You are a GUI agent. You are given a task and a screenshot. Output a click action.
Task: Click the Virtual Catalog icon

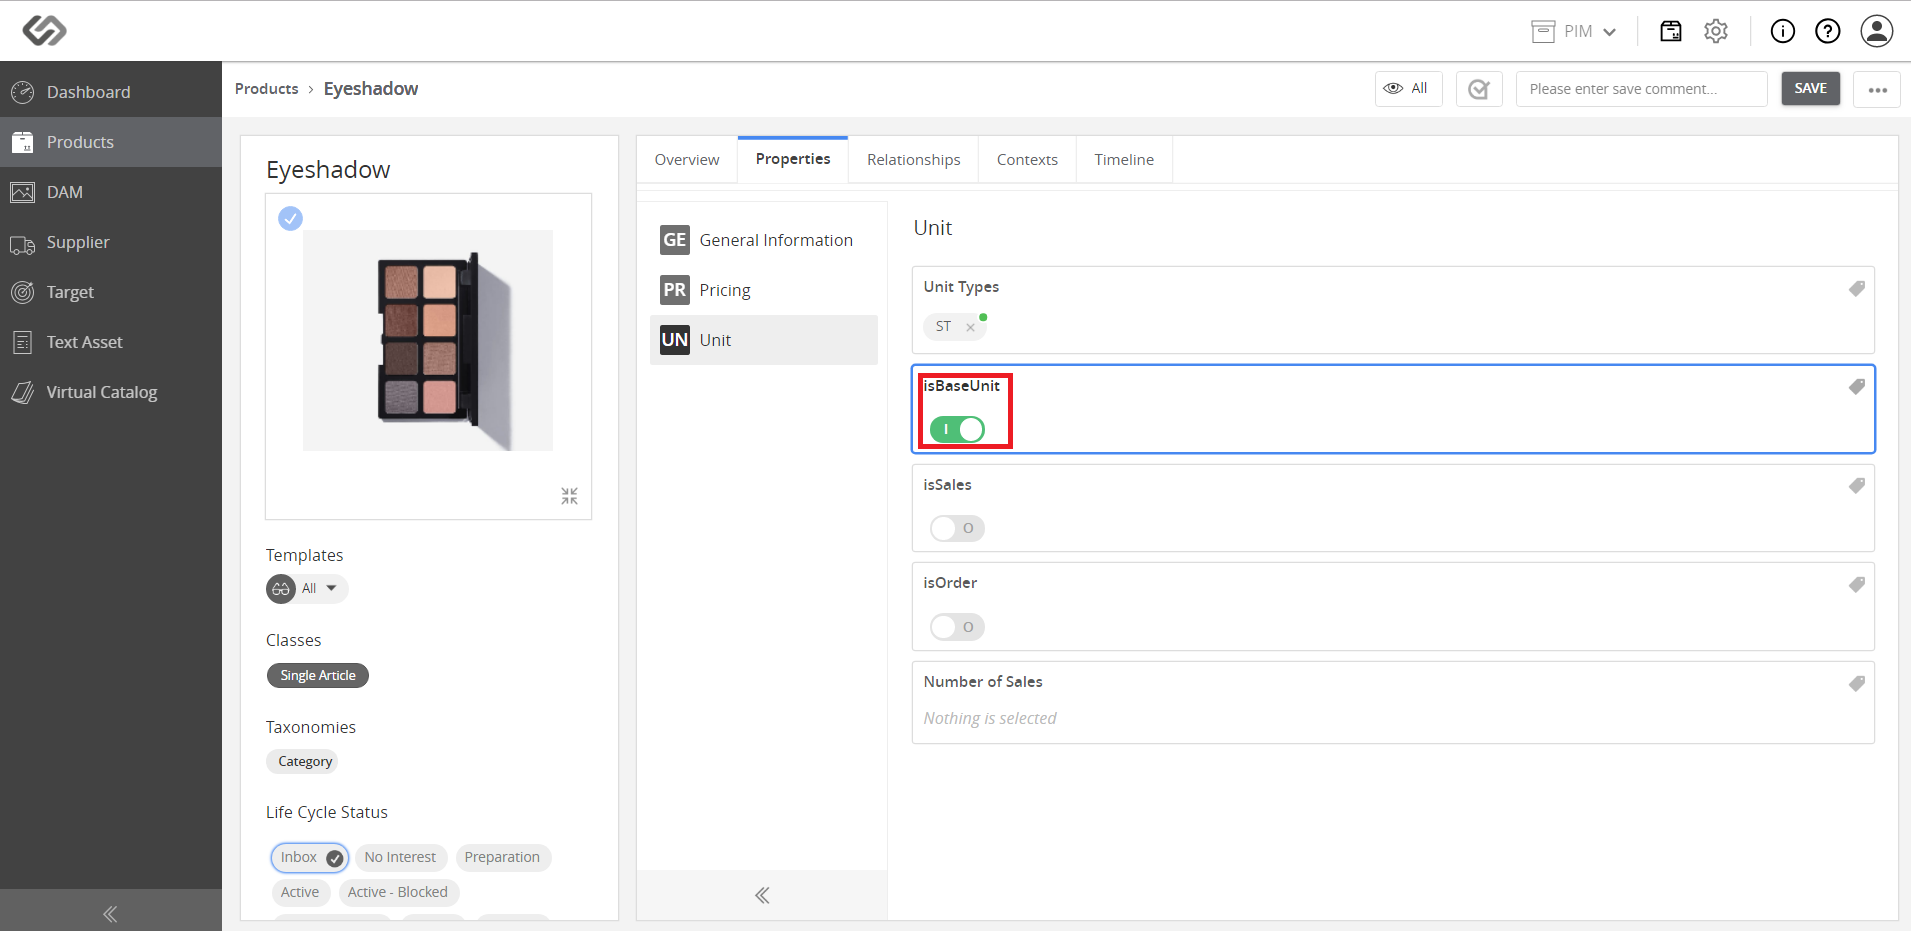23,392
